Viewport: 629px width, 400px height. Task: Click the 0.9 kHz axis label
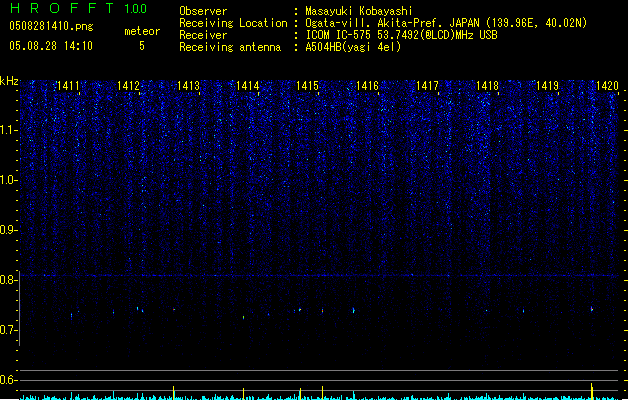7,230
